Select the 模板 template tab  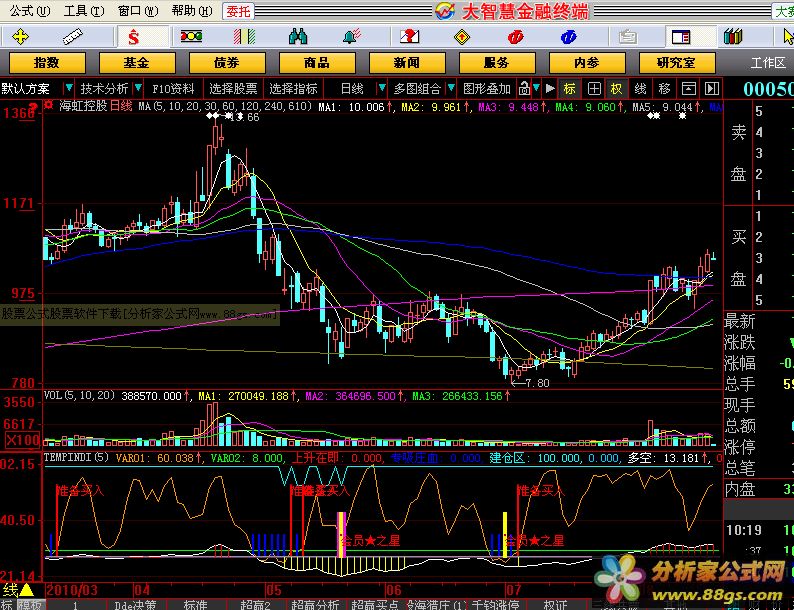point(30,605)
